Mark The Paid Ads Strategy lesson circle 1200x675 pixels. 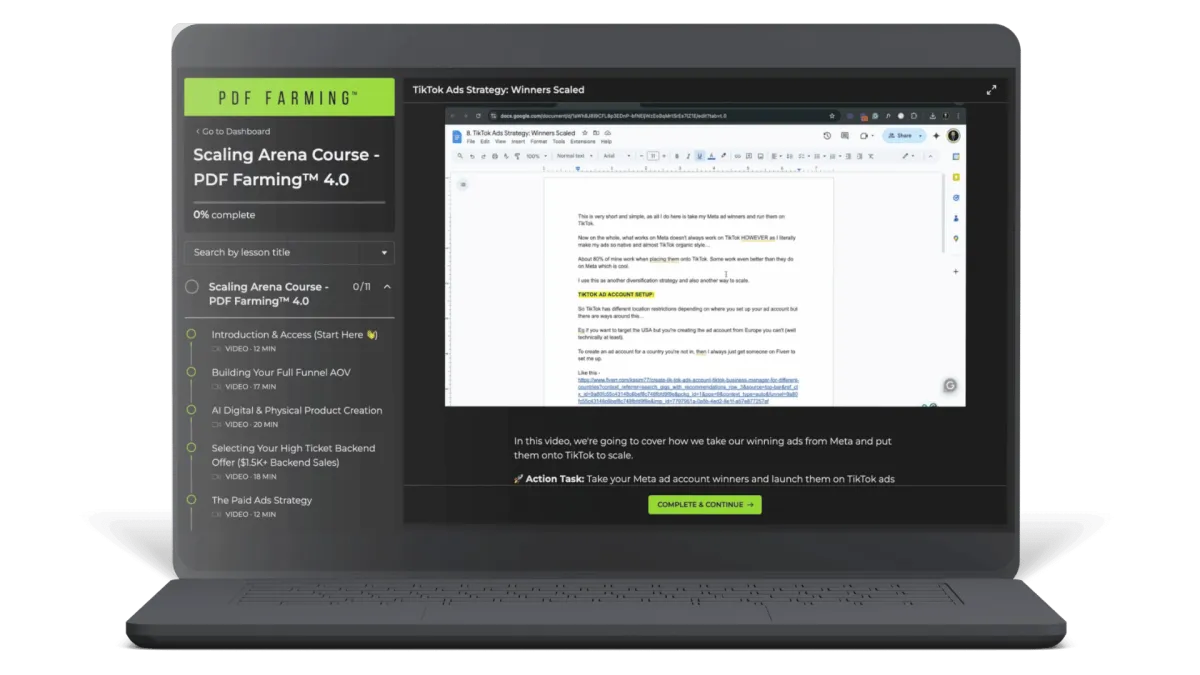(x=191, y=499)
